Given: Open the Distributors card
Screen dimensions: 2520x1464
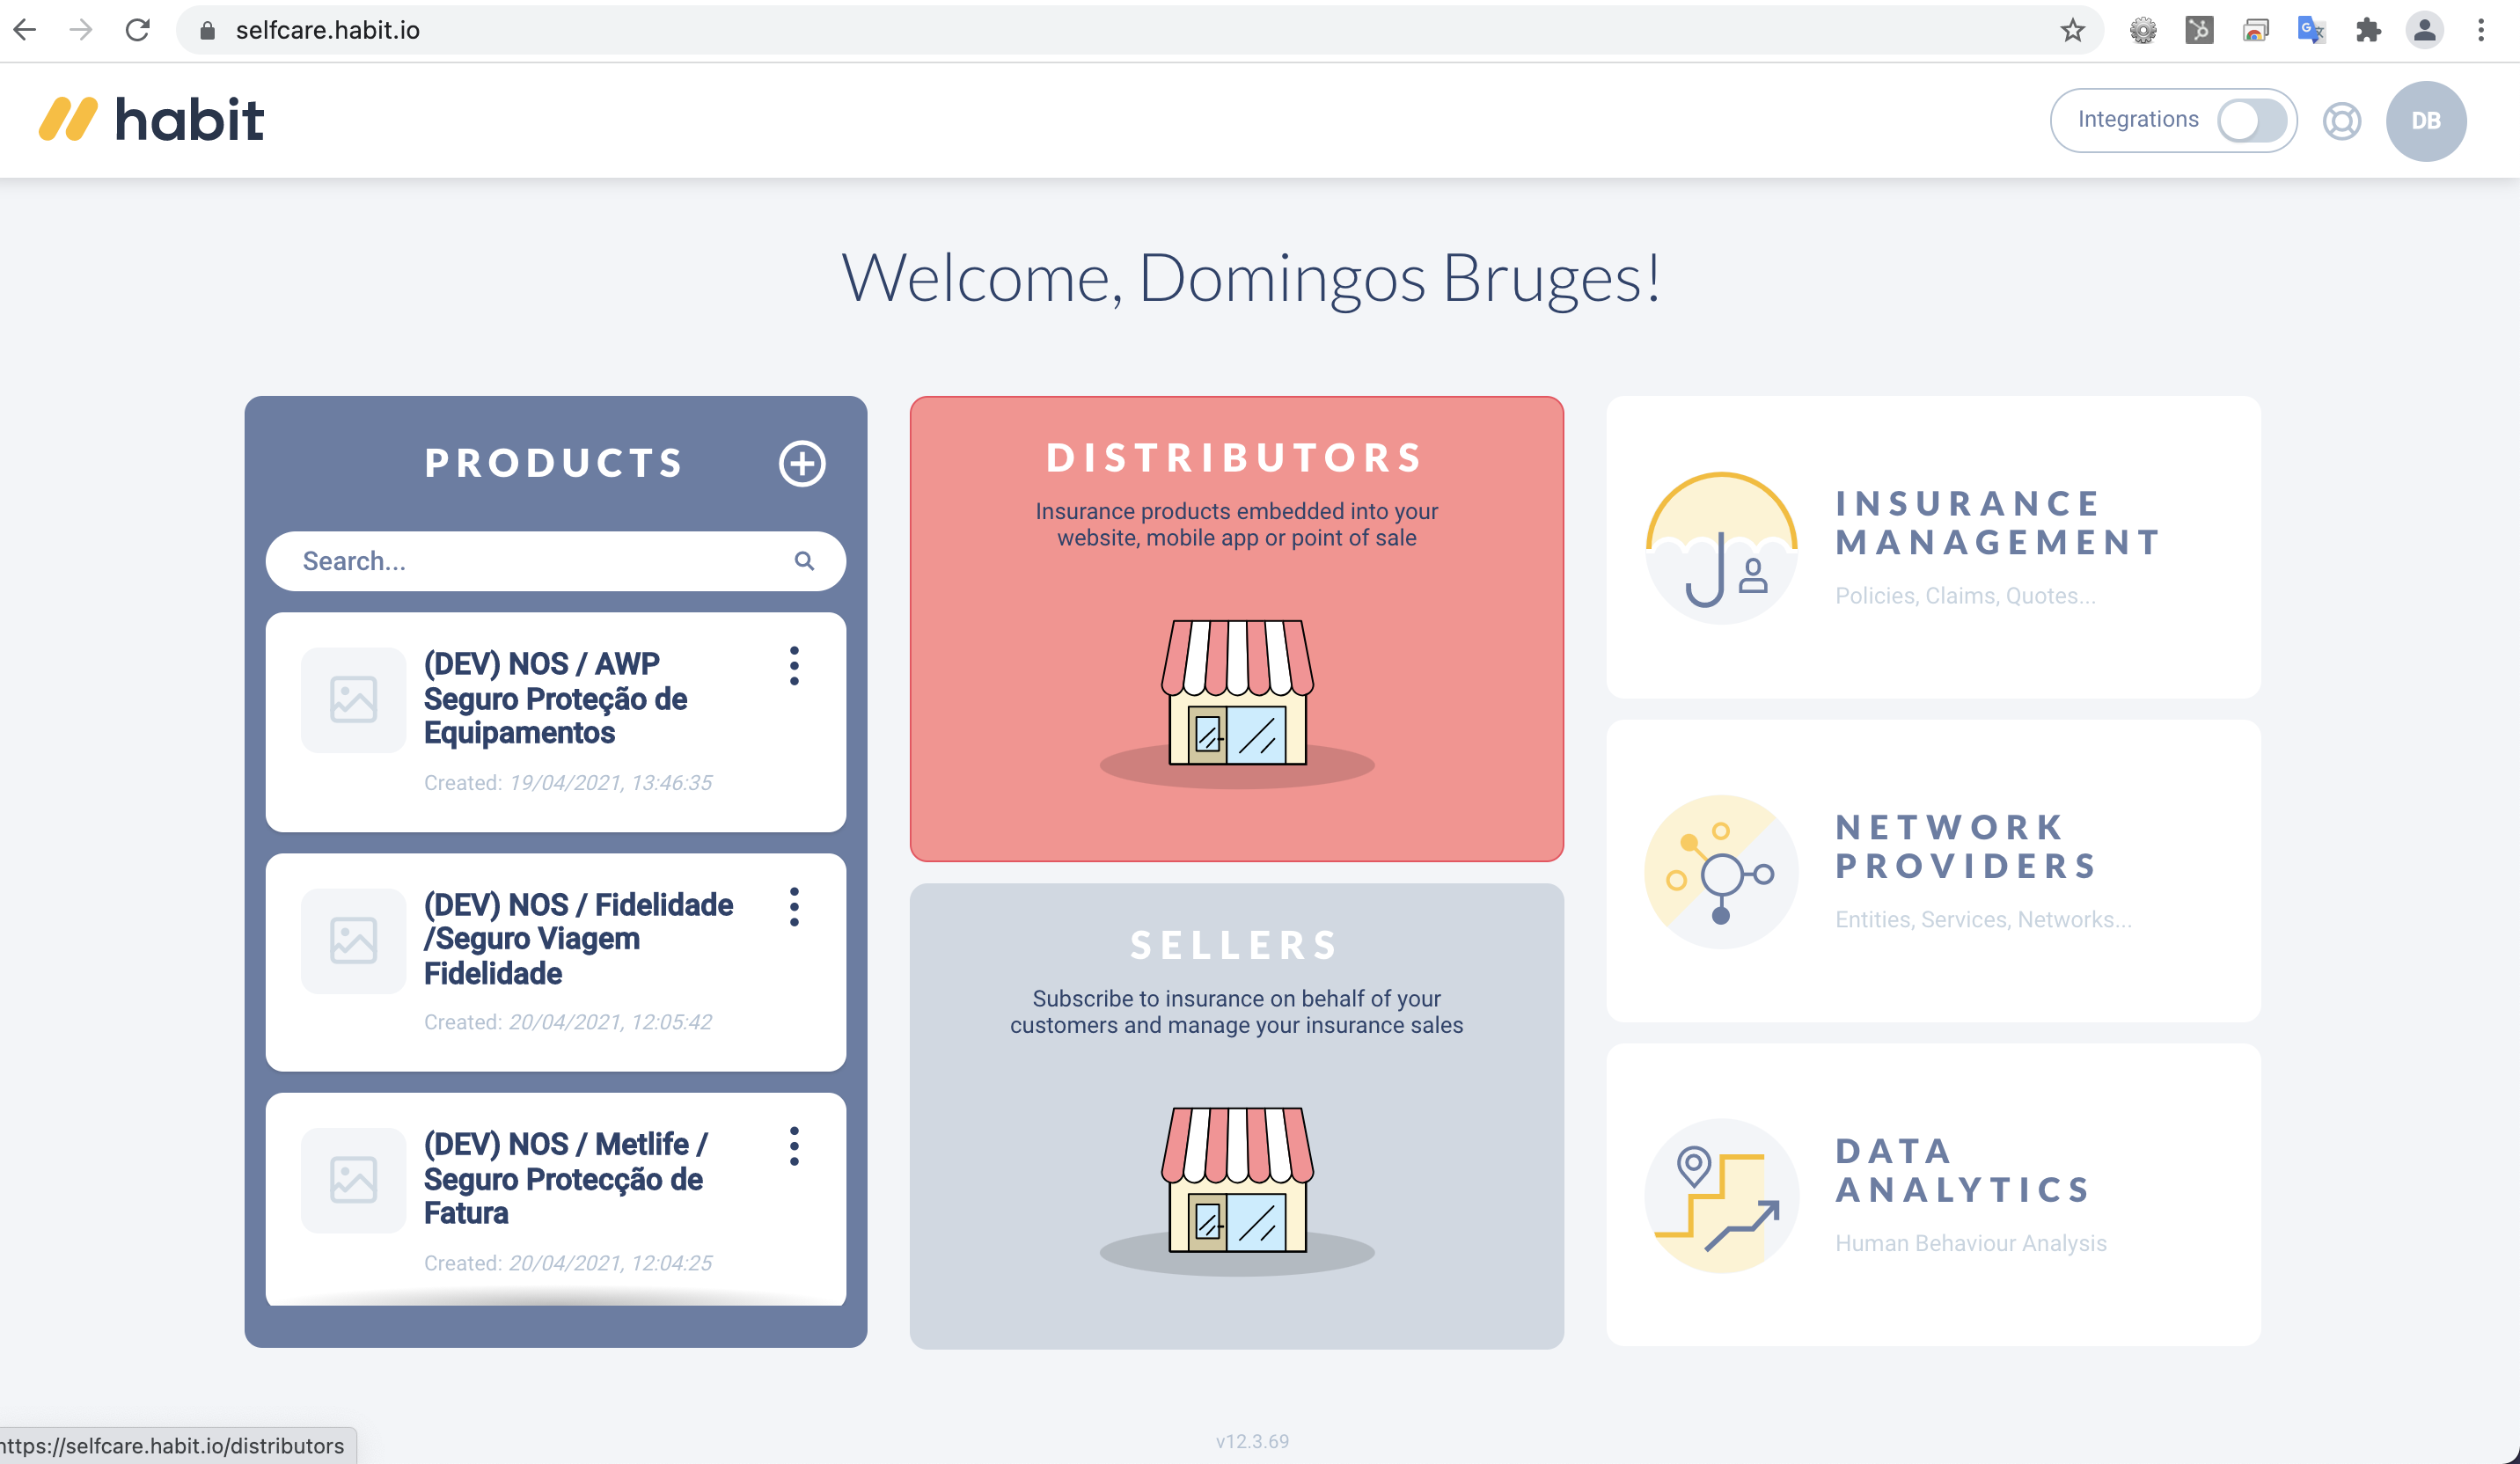Looking at the screenshot, I should click(1236, 628).
